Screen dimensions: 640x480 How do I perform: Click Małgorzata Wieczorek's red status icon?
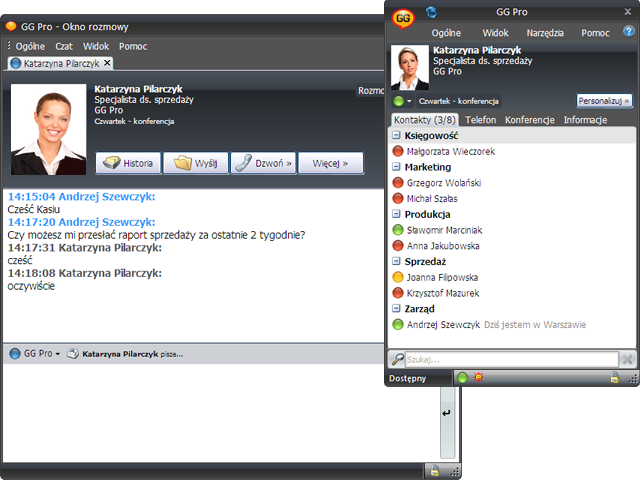pyautogui.click(x=398, y=151)
